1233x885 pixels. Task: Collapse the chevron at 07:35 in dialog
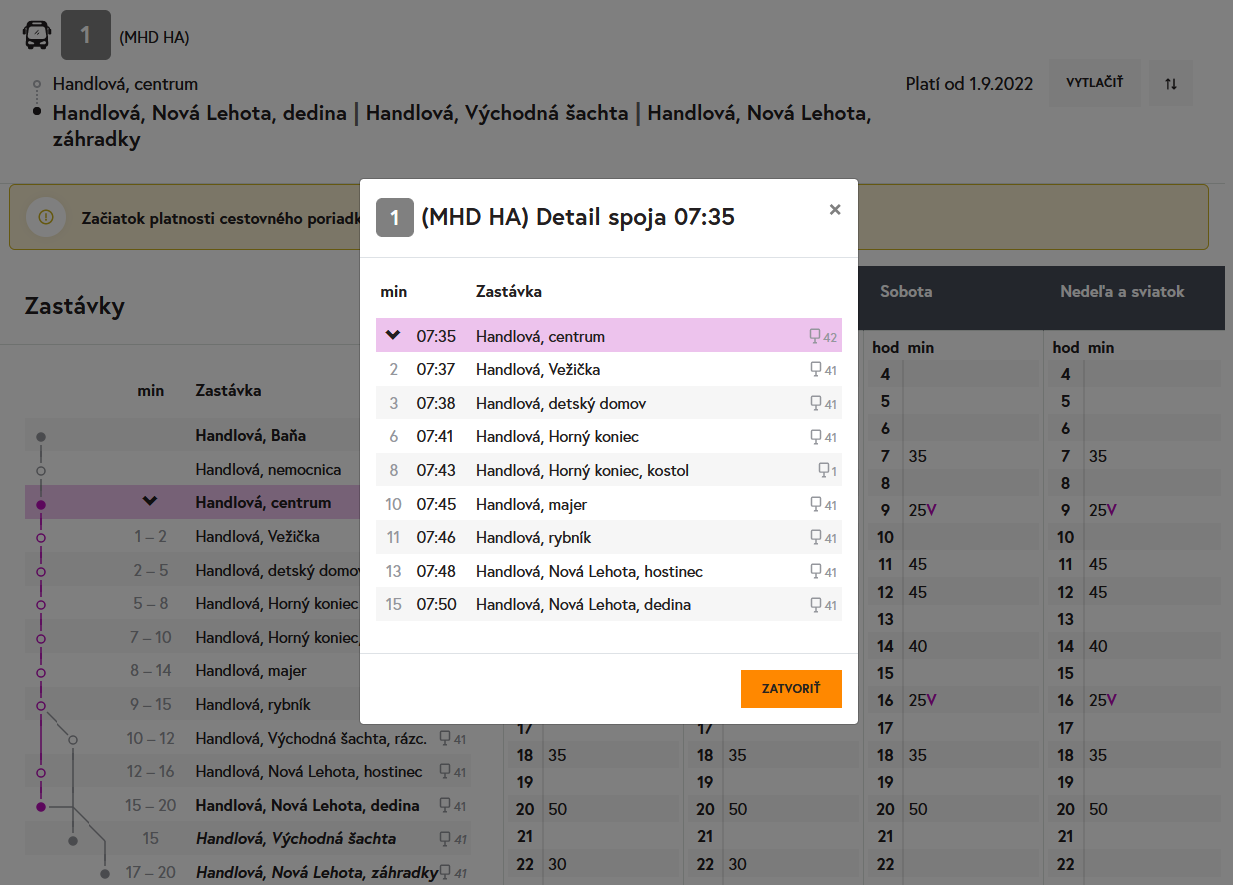click(x=393, y=335)
